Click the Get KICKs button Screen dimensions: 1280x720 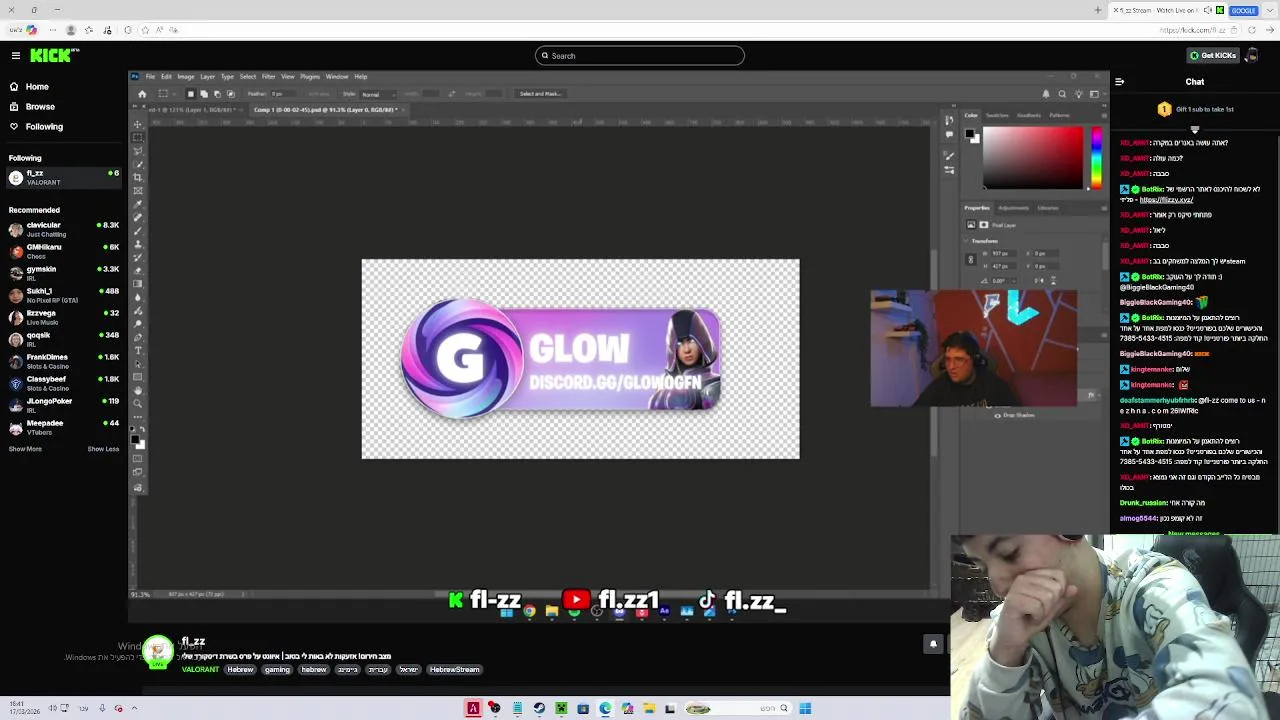point(1213,56)
